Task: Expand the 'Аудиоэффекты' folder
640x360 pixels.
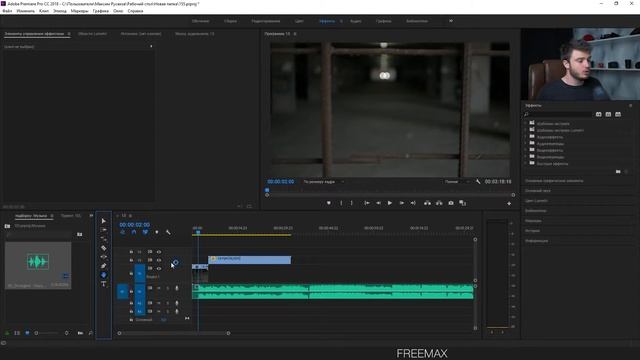Action: (526, 137)
